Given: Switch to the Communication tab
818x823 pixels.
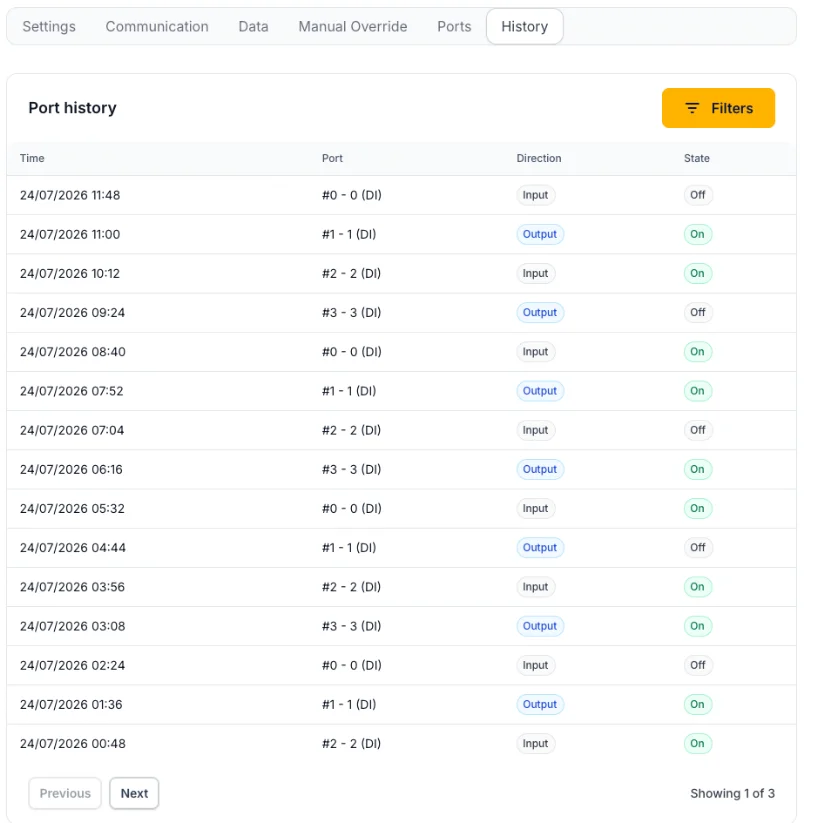Looking at the screenshot, I should point(157,27).
